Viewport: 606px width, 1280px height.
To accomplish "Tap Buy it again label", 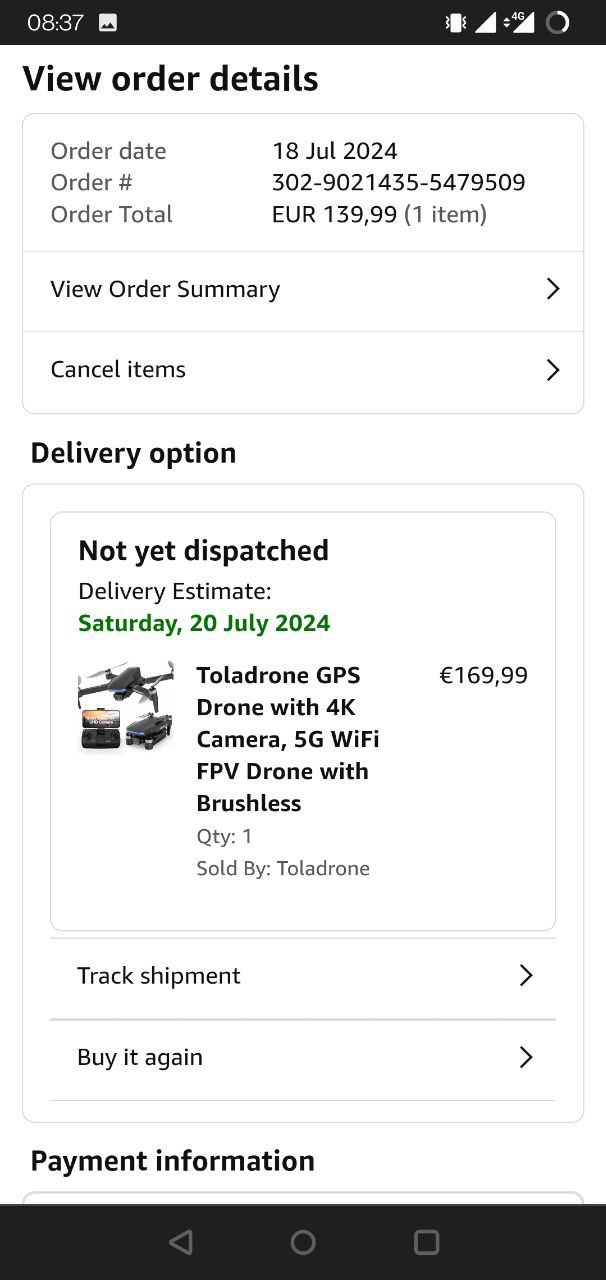I will pyautogui.click(x=140, y=1057).
